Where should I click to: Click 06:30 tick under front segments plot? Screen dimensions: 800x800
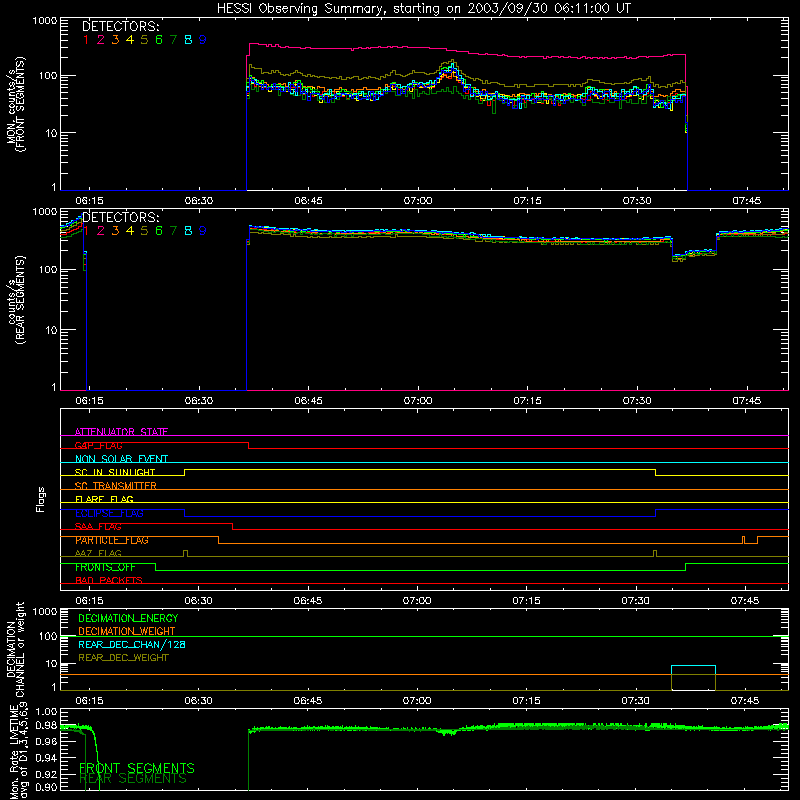[x=199, y=201]
